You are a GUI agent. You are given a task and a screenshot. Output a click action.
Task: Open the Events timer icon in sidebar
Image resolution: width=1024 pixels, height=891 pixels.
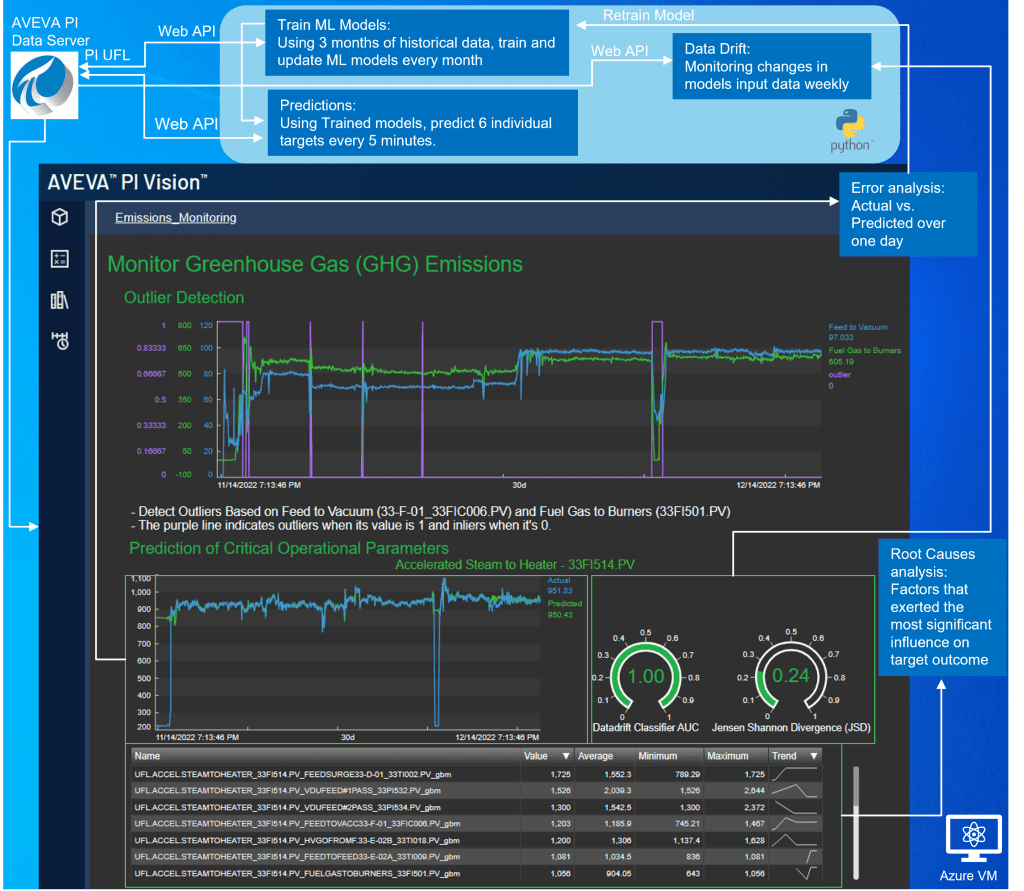pos(60,341)
